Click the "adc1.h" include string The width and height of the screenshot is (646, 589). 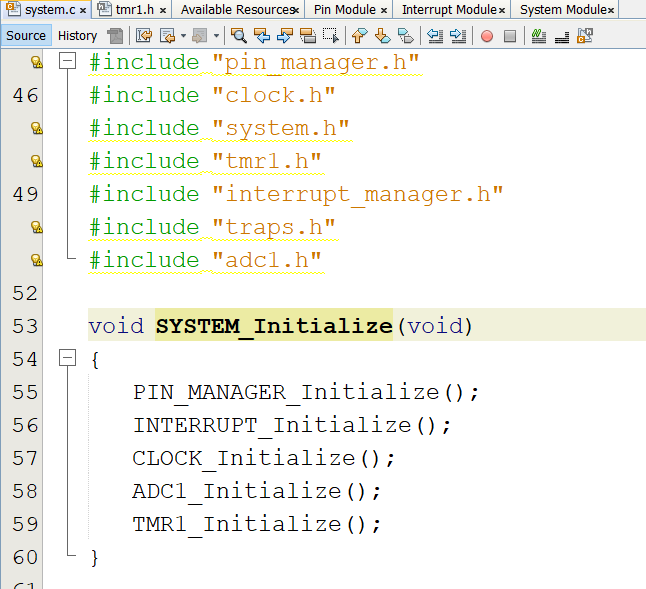pos(267,260)
